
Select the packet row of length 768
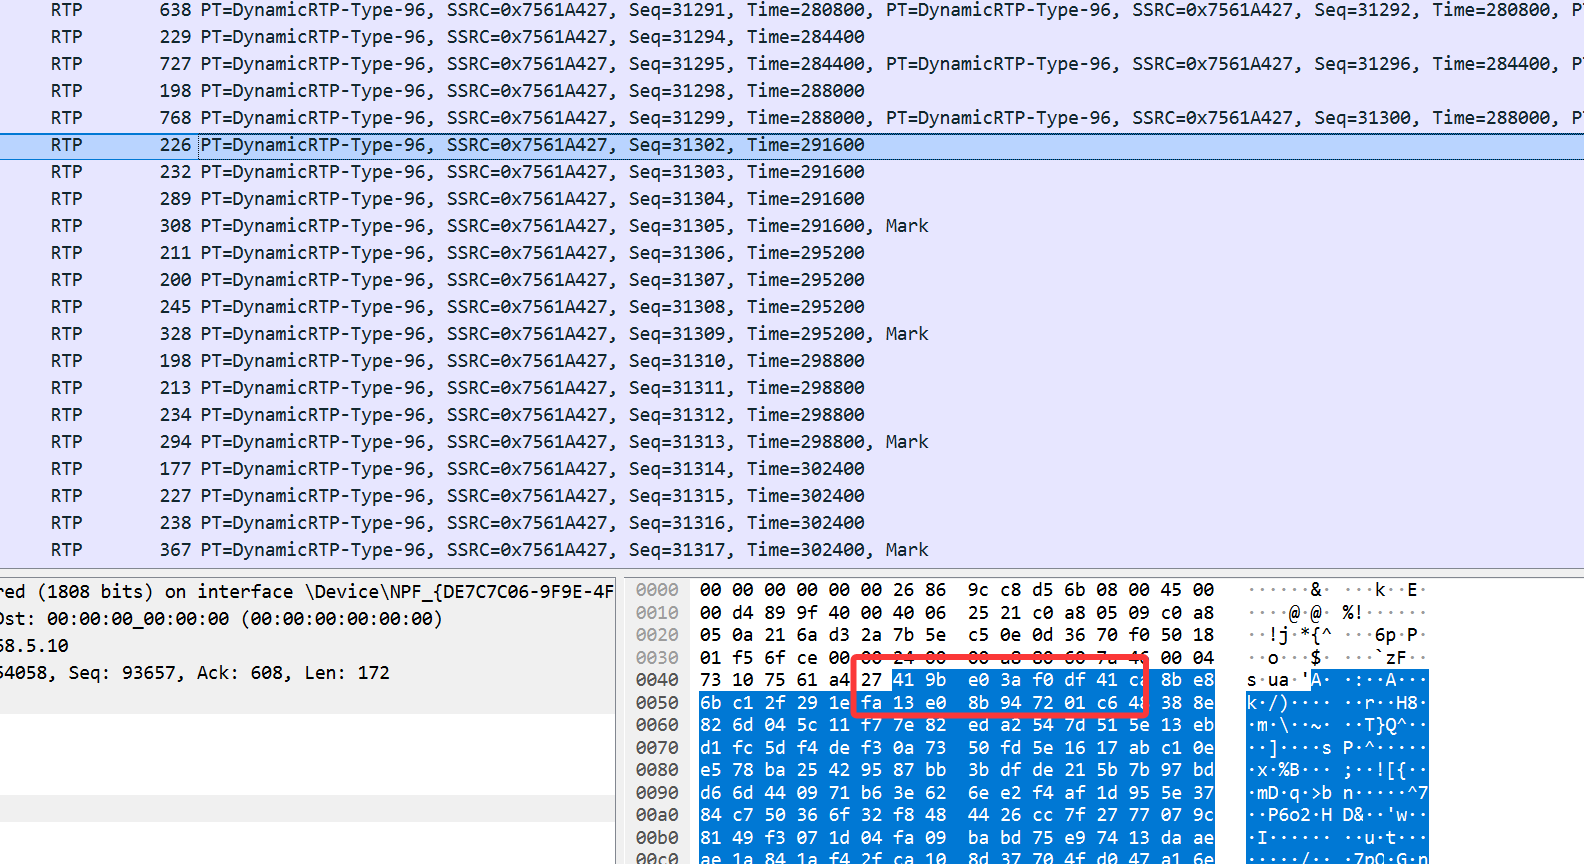[x=792, y=118]
